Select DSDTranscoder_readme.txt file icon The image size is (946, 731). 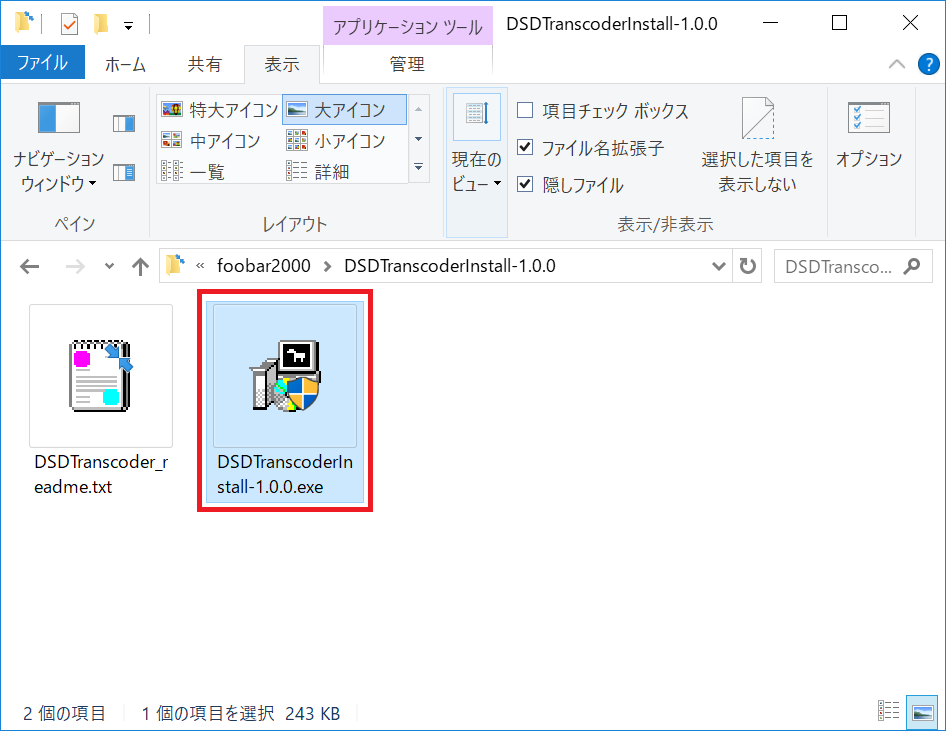[101, 375]
